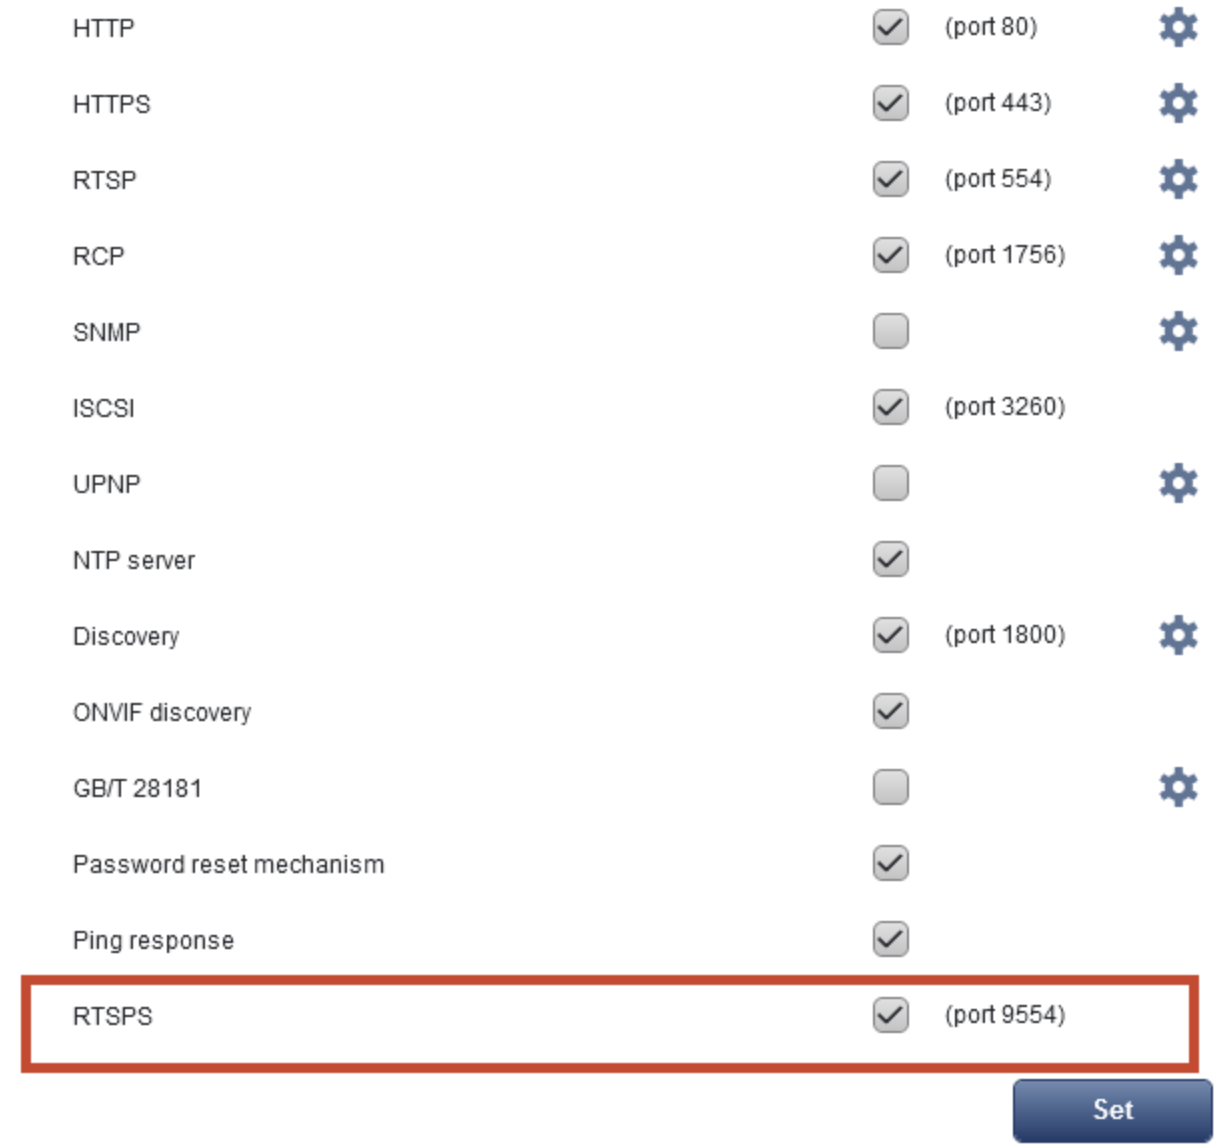Viewport: 1222px width, 1146px height.
Task: Uncheck the NTP server option
Action: tap(888, 558)
